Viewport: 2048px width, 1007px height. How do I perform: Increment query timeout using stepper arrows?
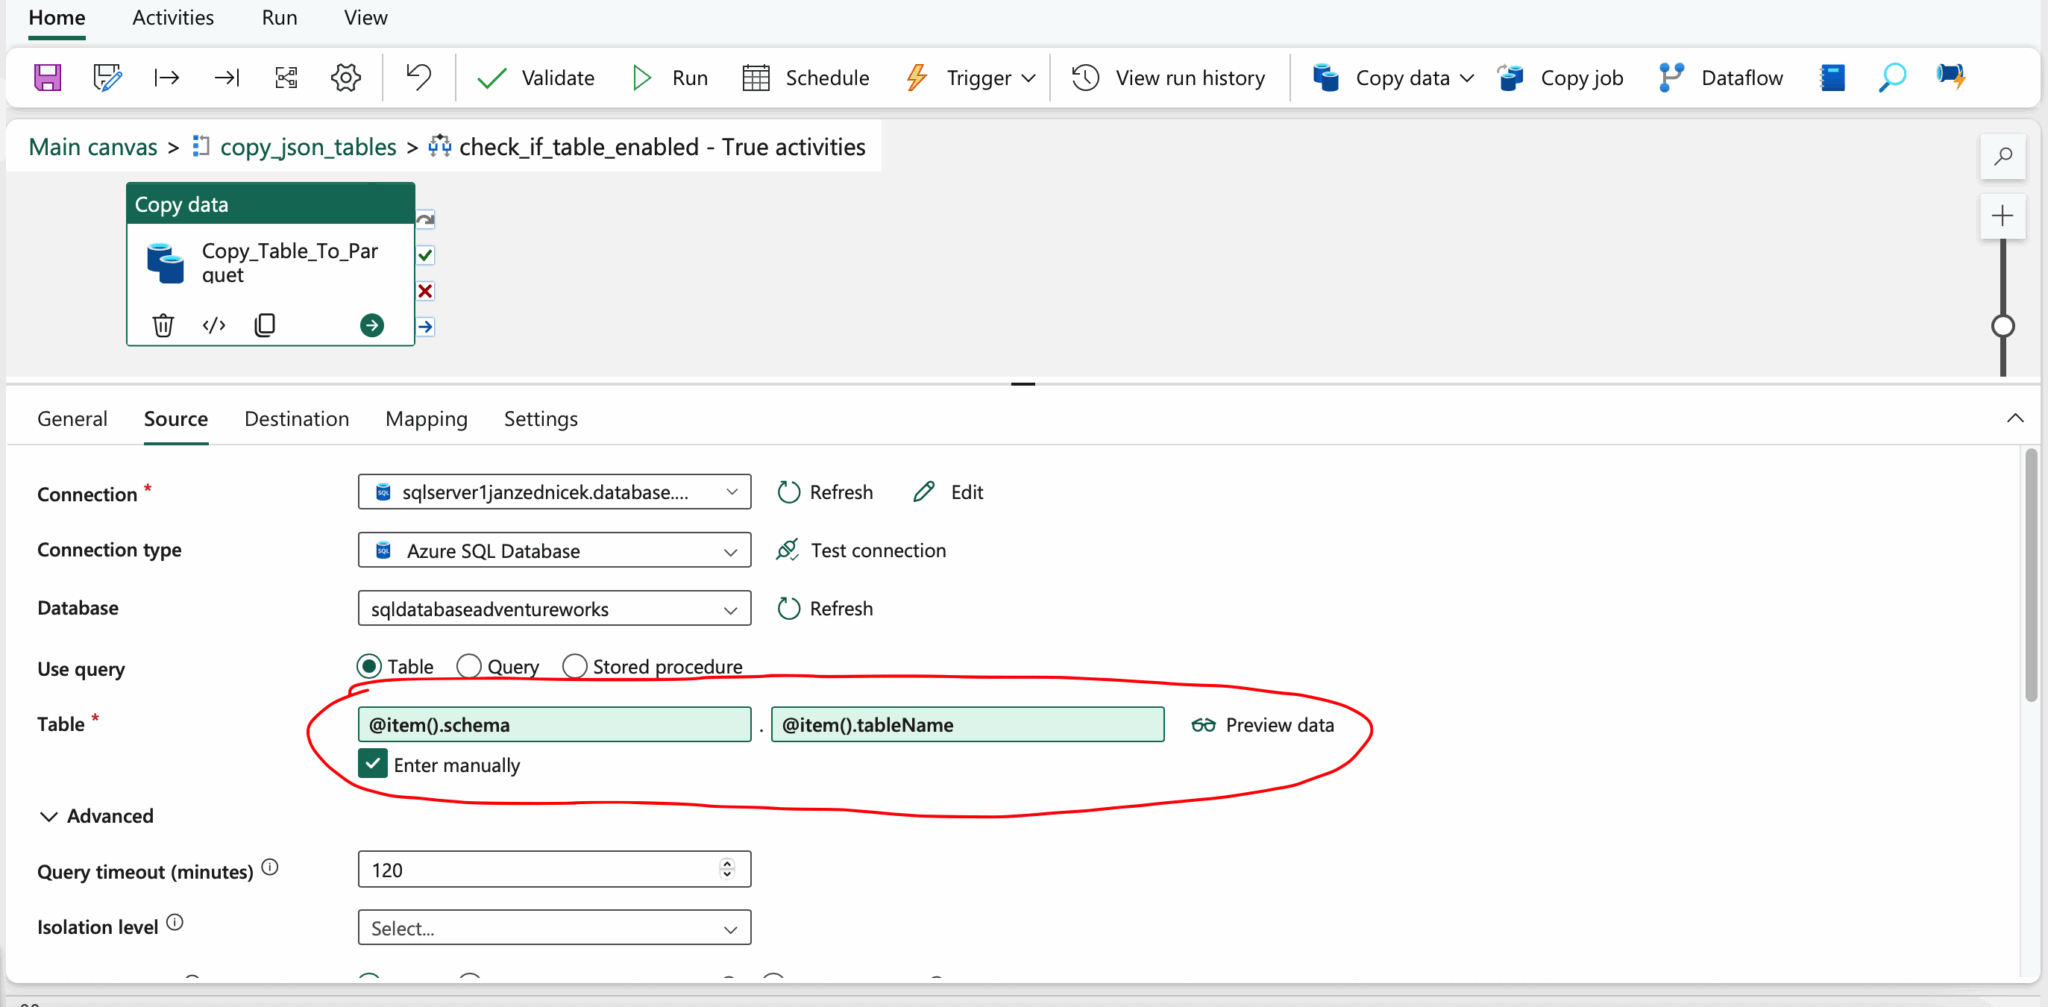point(727,863)
